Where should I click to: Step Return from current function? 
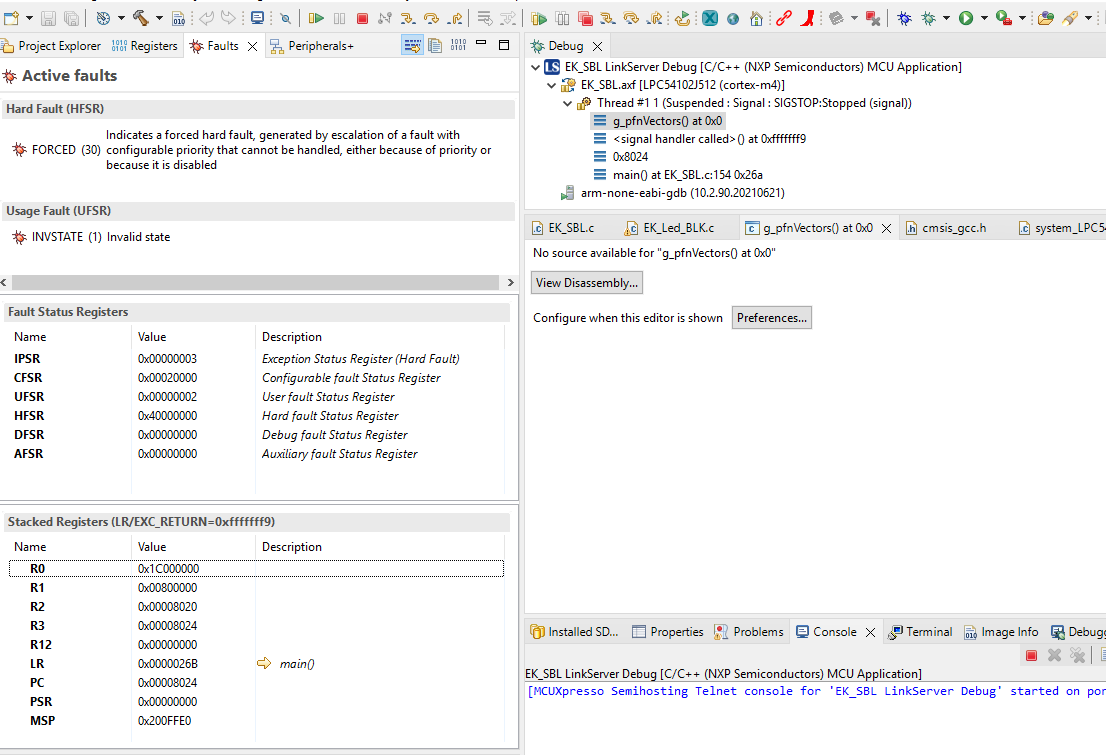point(454,17)
